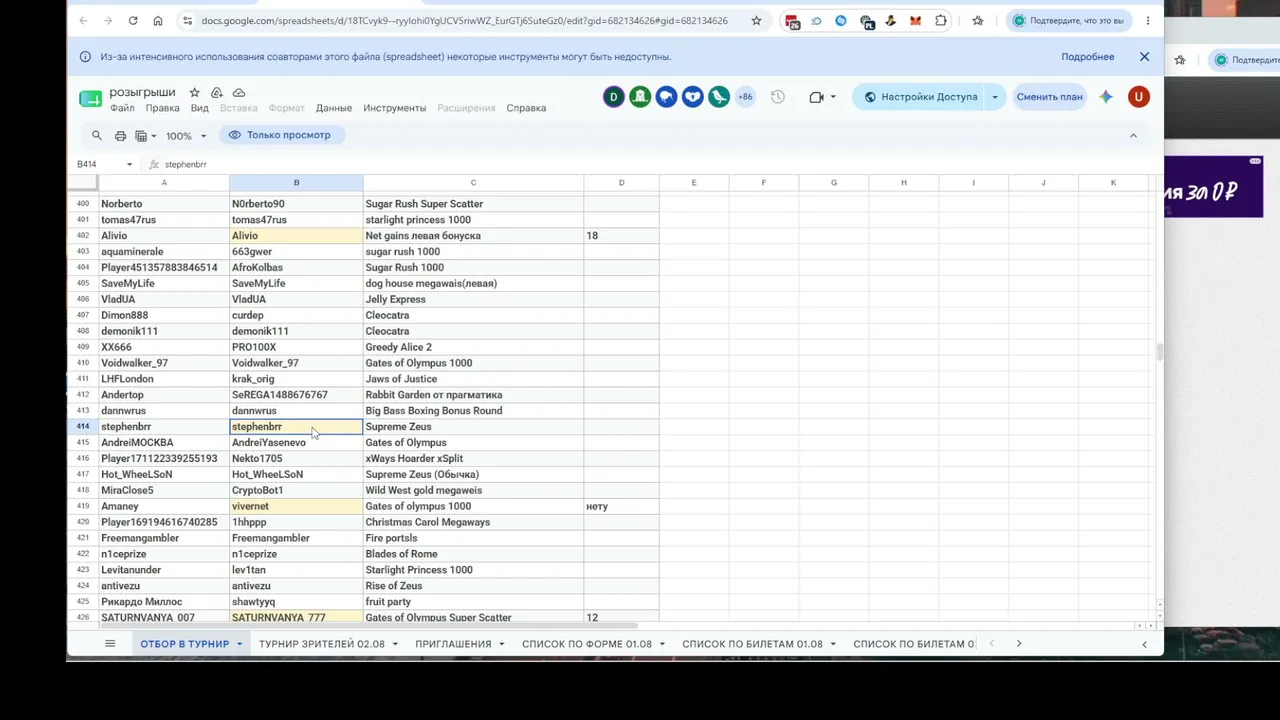
Task: Click Подтвердите, что это вы profile button
Action: pyautogui.click(x=1068, y=20)
